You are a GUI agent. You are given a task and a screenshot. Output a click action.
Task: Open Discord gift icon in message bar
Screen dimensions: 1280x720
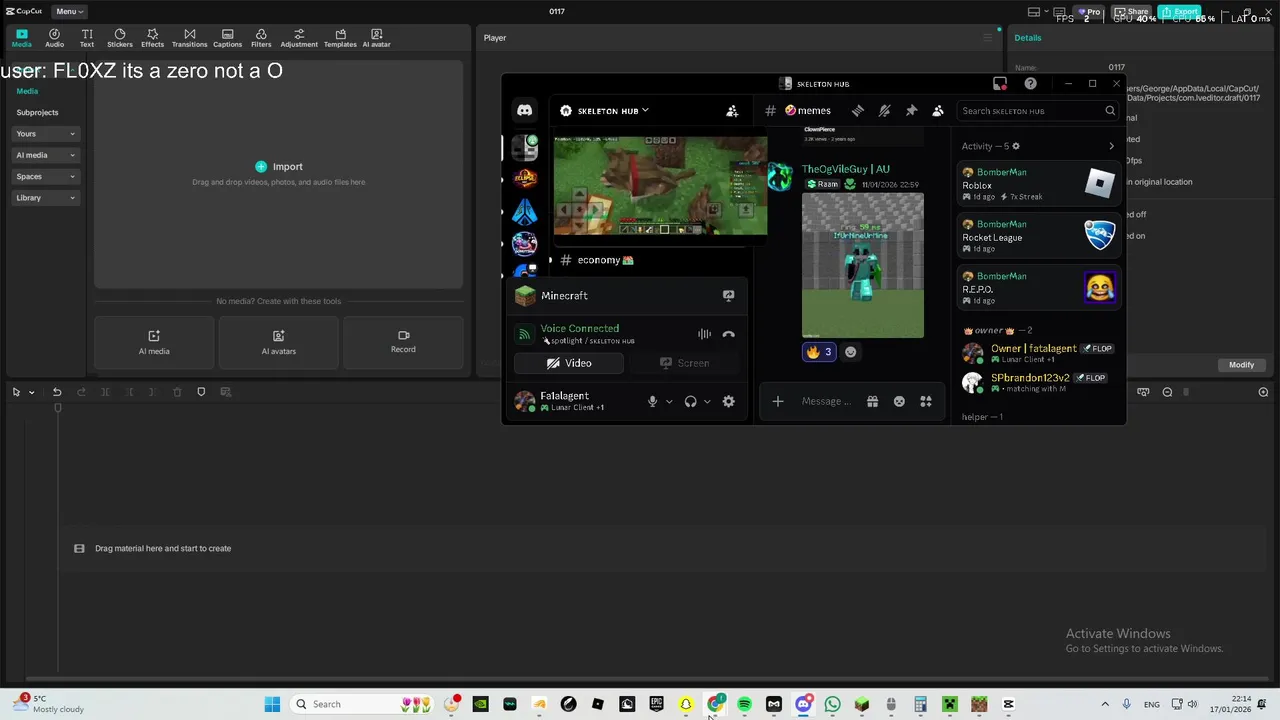tap(872, 401)
